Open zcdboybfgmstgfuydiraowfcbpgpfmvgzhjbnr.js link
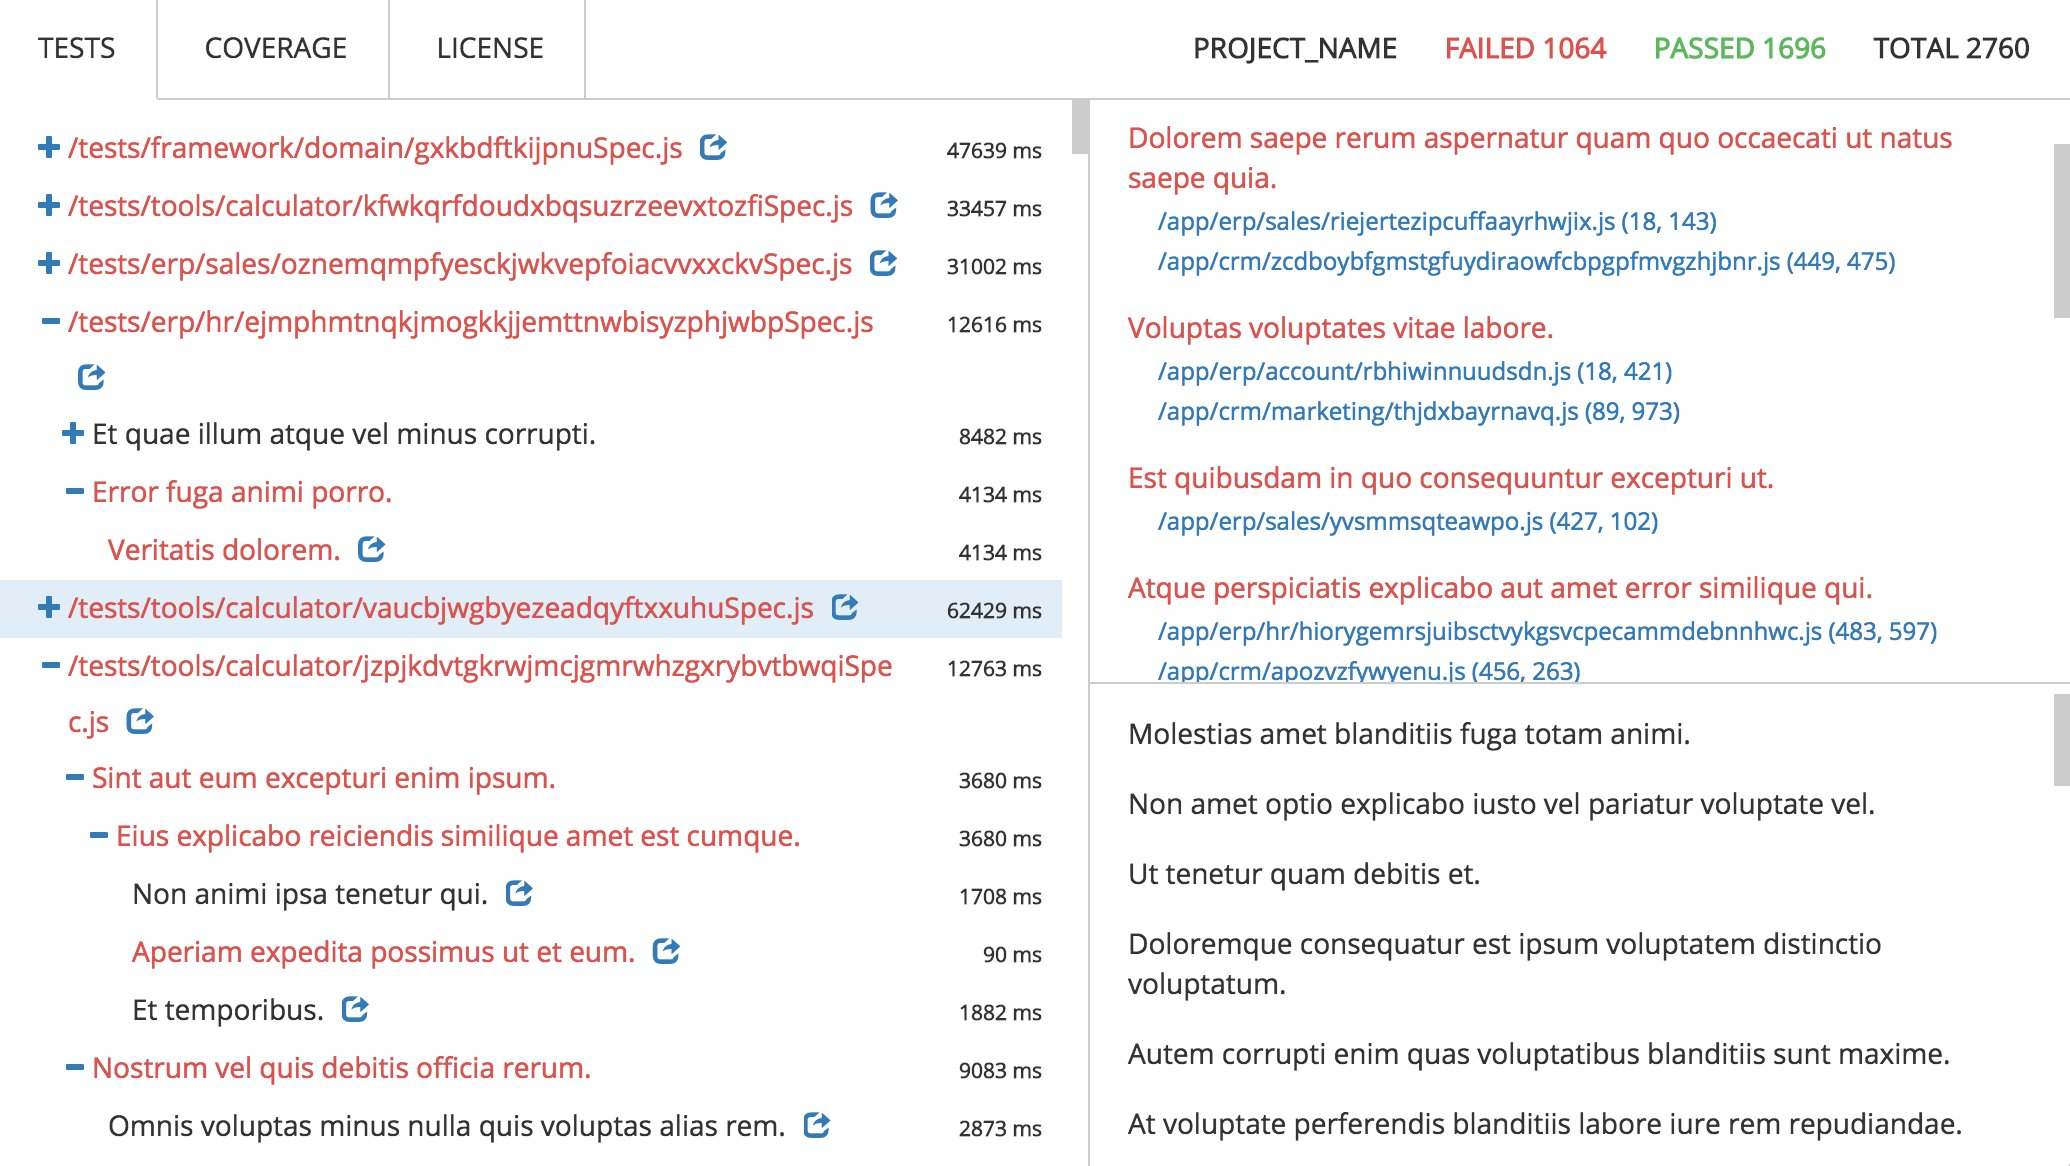This screenshot has height=1166, width=2070. pyautogui.click(x=1527, y=261)
